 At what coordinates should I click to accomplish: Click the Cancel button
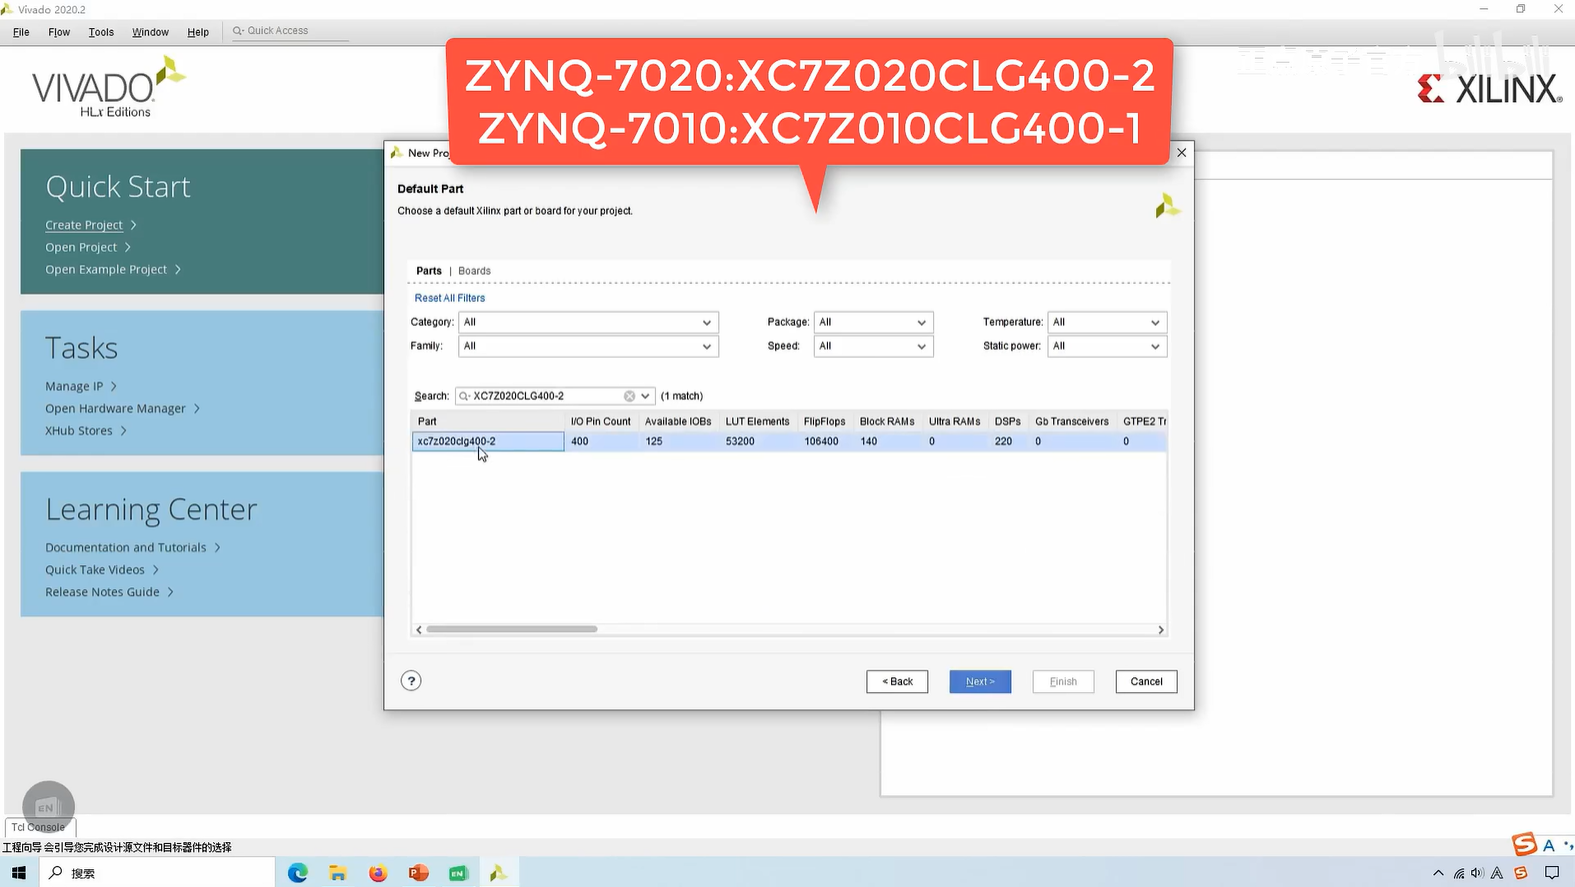1146,682
